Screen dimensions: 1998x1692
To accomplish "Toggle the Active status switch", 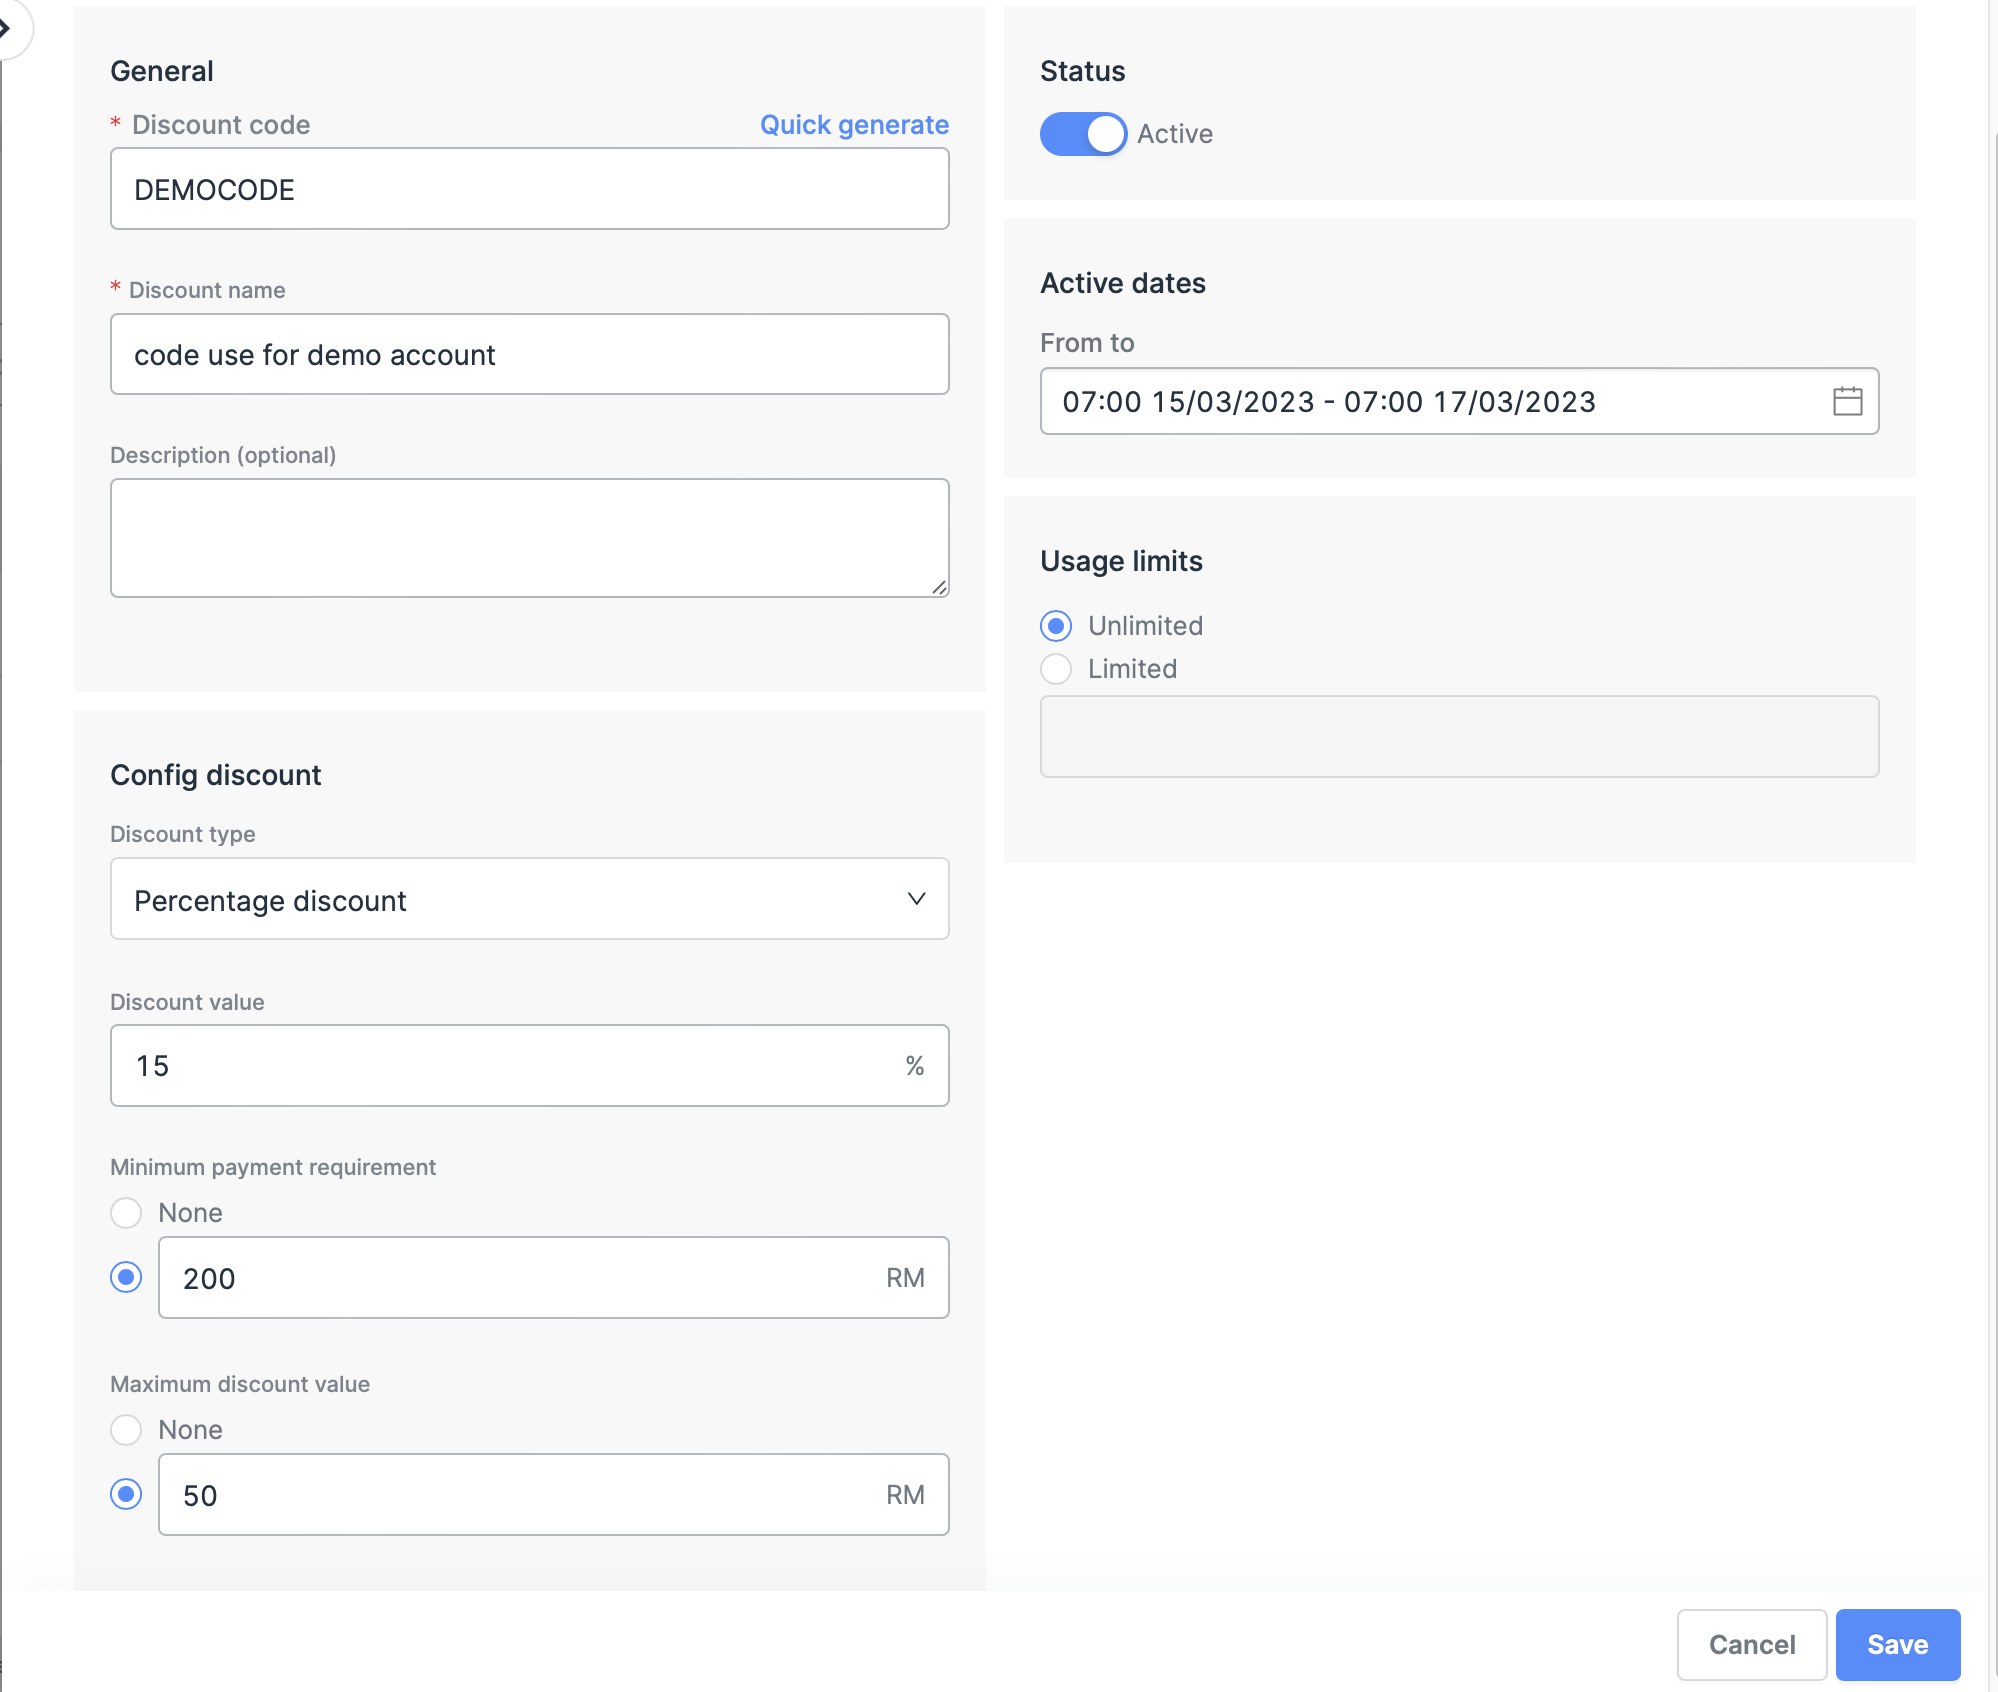I will (1083, 134).
